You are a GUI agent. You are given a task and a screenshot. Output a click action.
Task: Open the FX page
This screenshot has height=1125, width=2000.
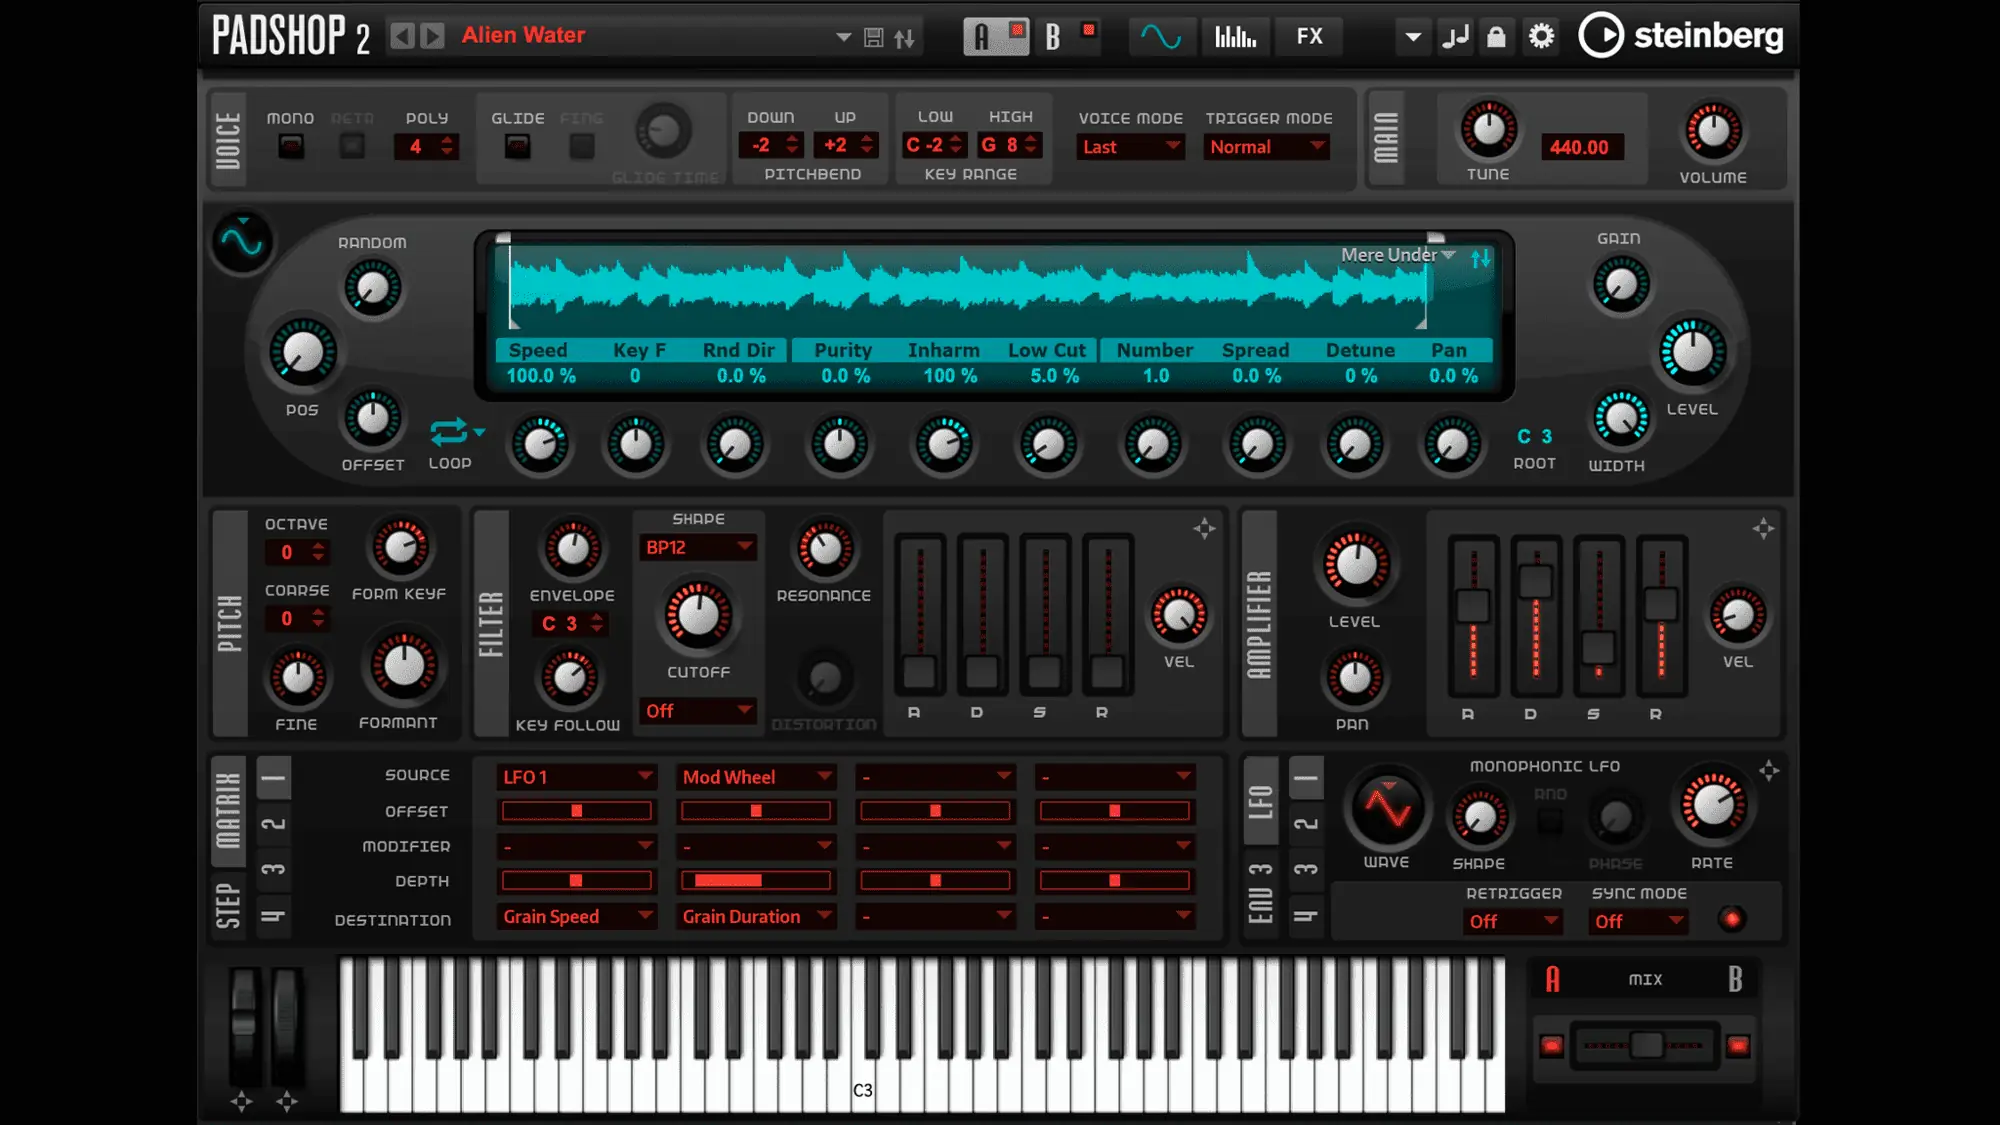[x=1310, y=36]
